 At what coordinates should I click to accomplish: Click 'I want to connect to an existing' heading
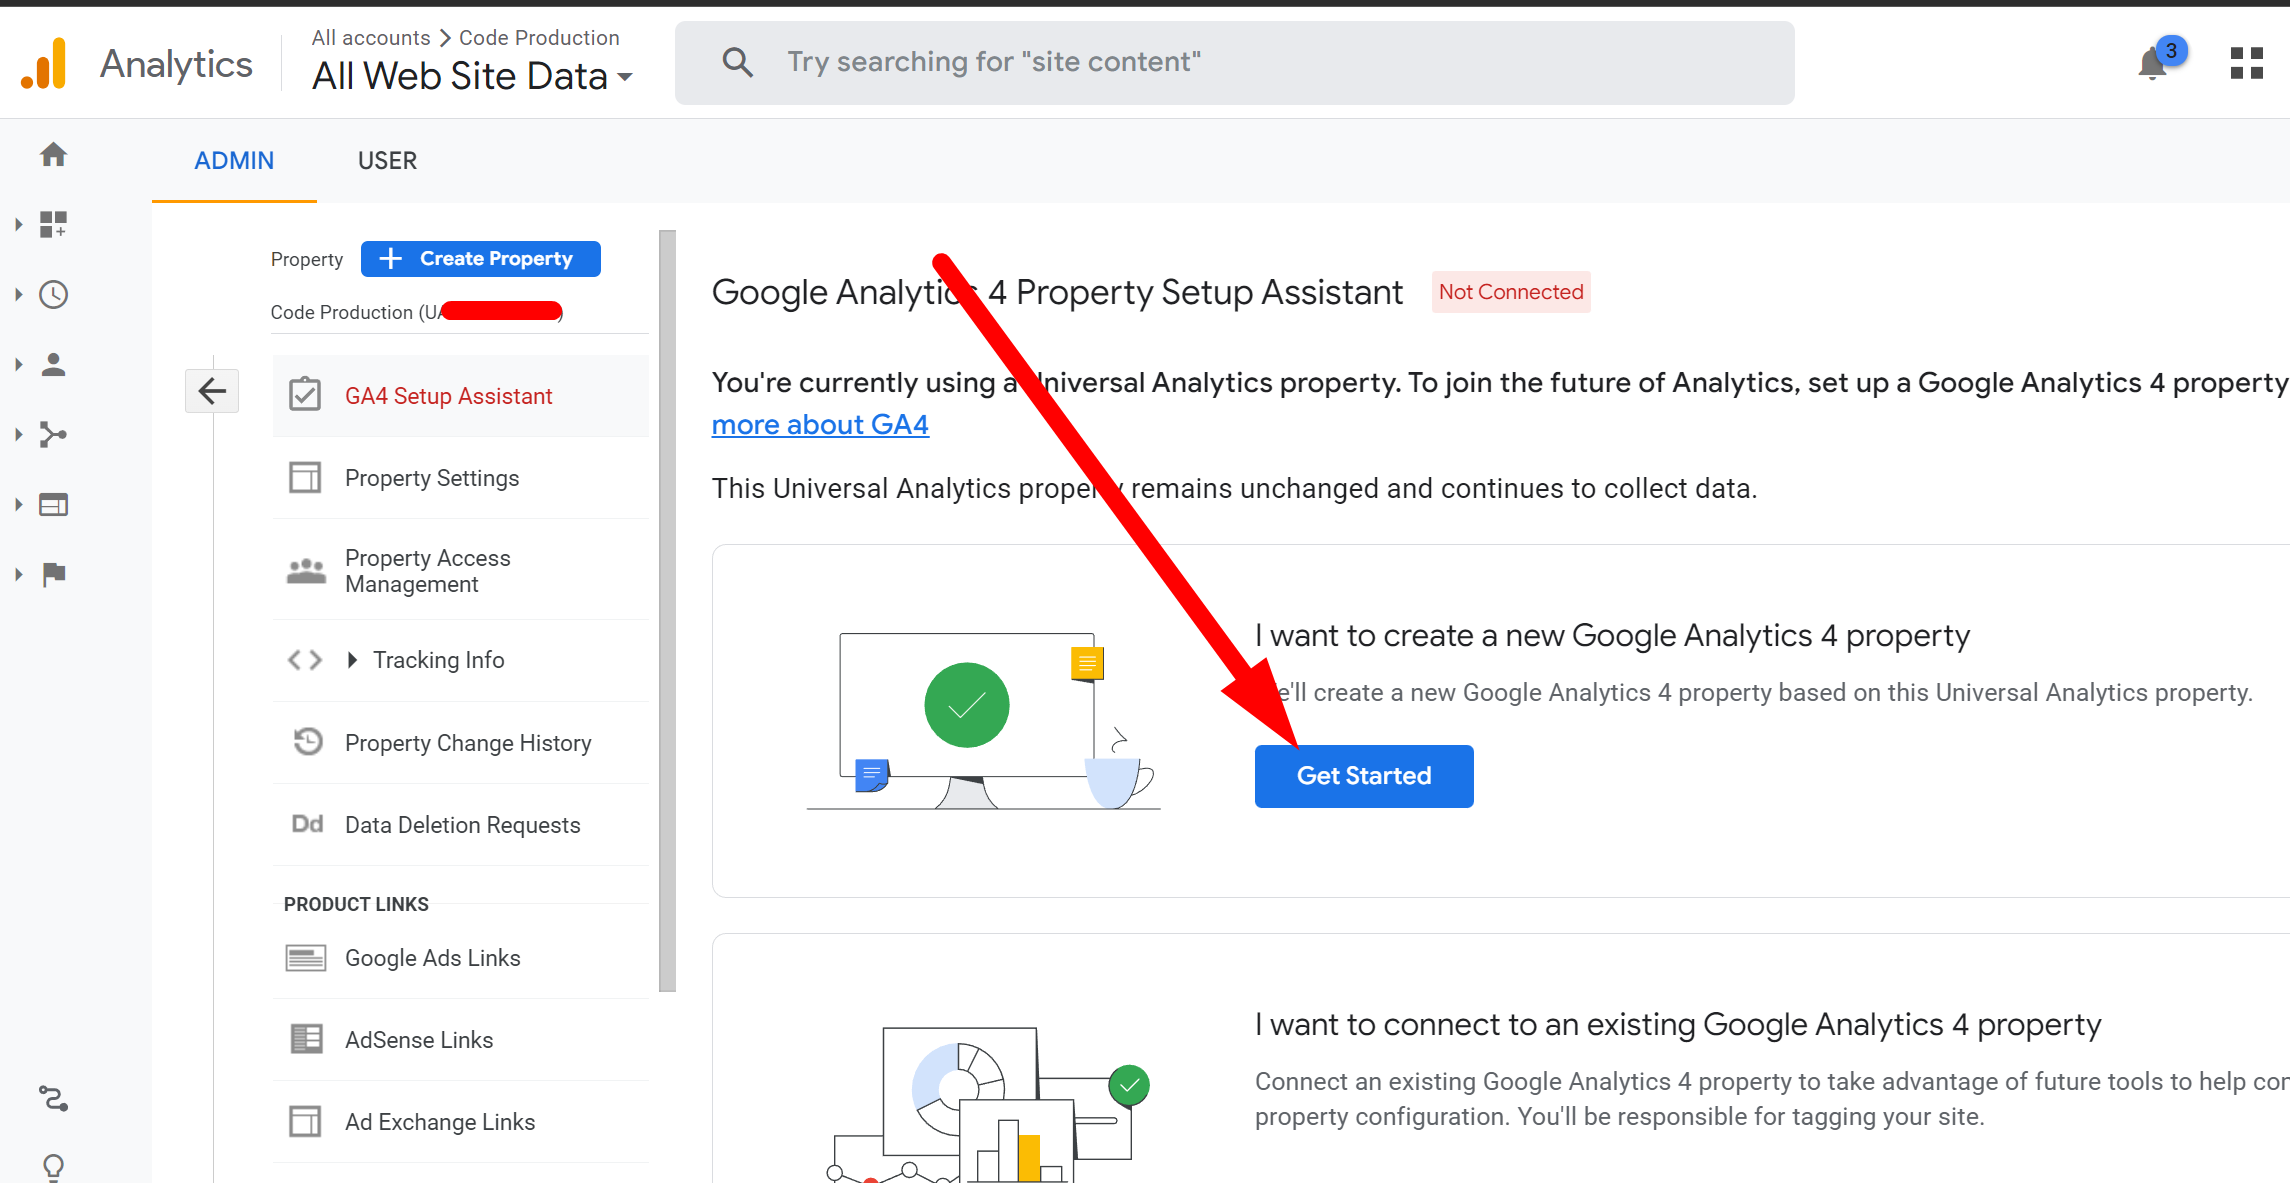point(1678,1025)
